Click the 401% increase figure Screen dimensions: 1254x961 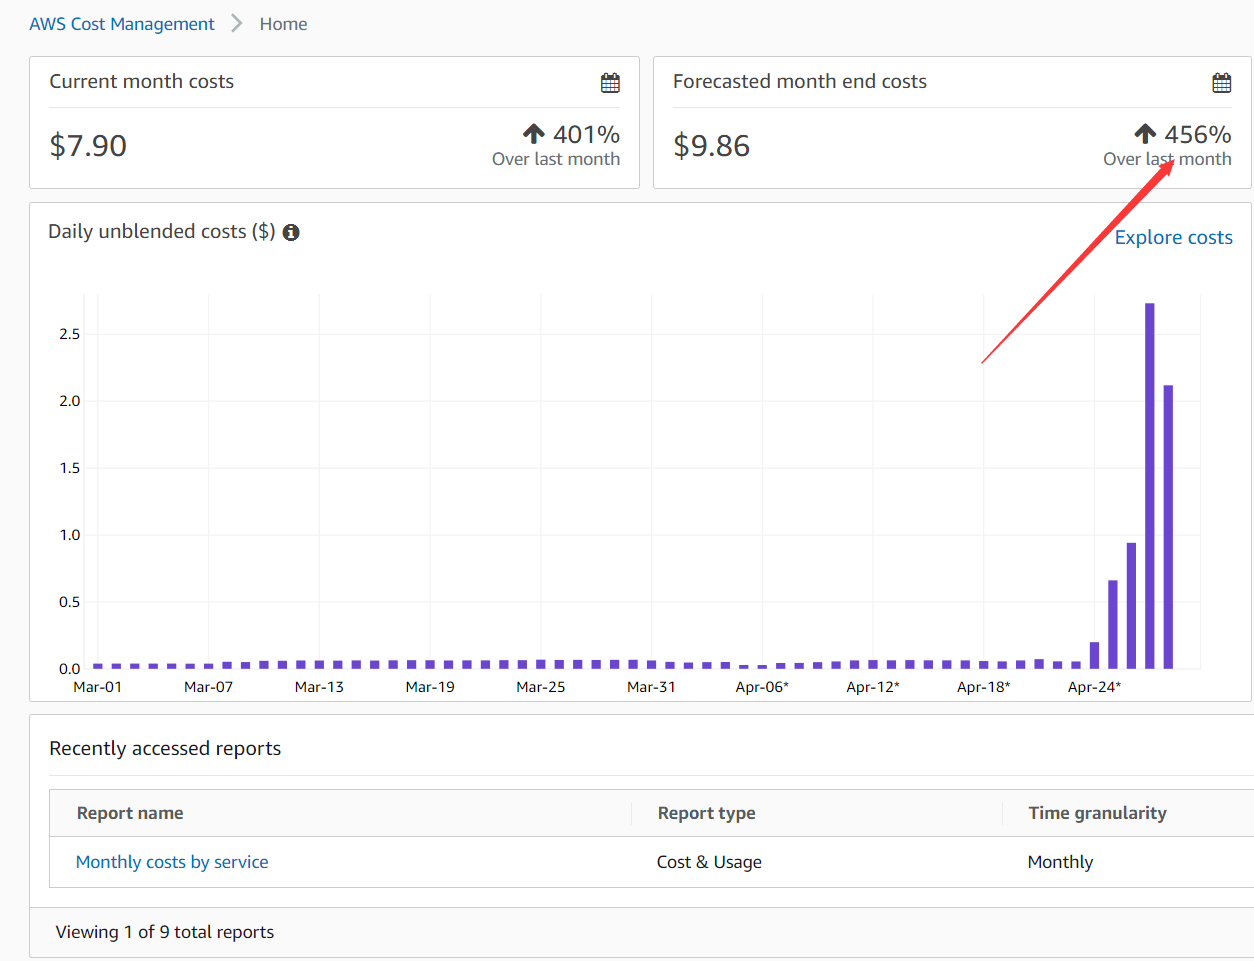pyautogui.click(x=586, y=134)
